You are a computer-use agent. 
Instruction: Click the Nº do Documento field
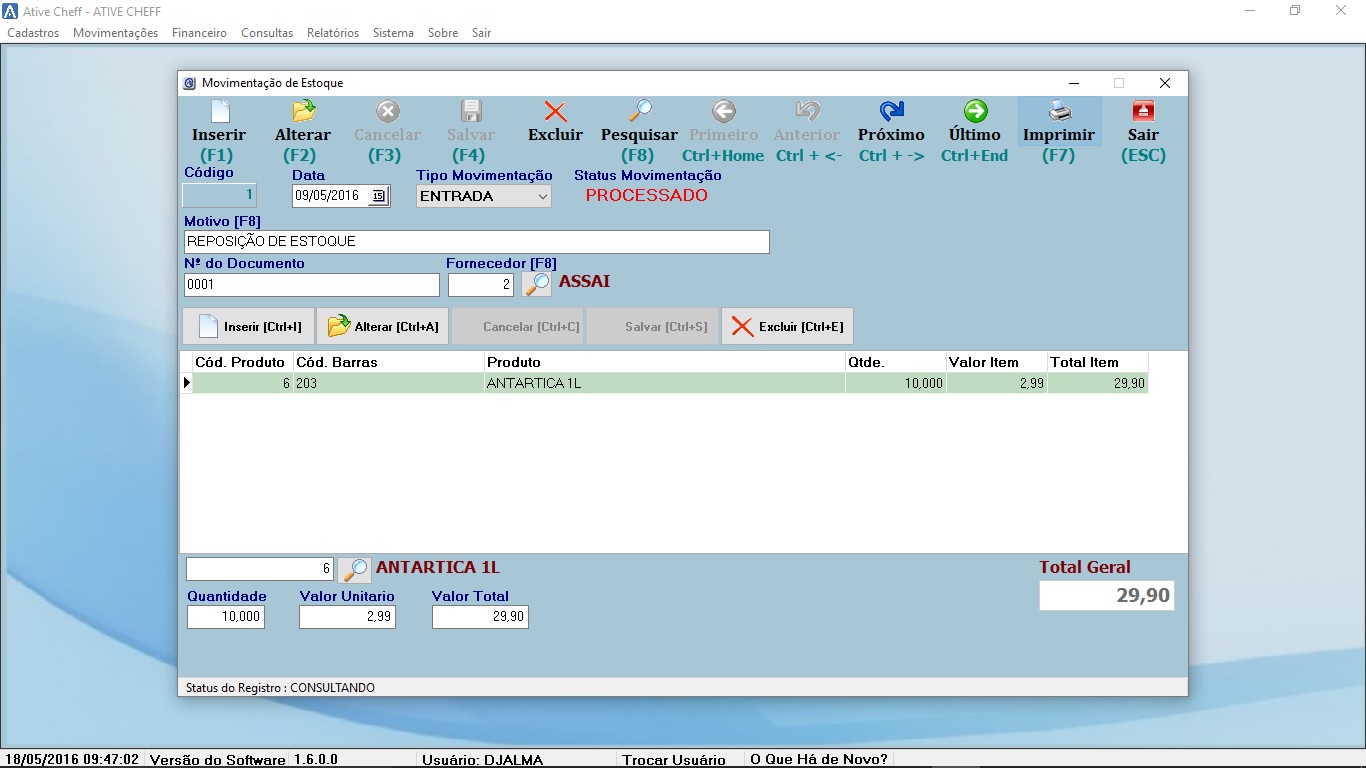coord(312,285)
